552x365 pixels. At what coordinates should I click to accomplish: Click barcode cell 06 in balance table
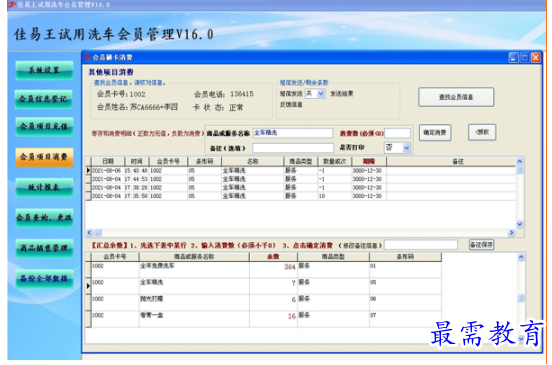[x=405, y=302]
